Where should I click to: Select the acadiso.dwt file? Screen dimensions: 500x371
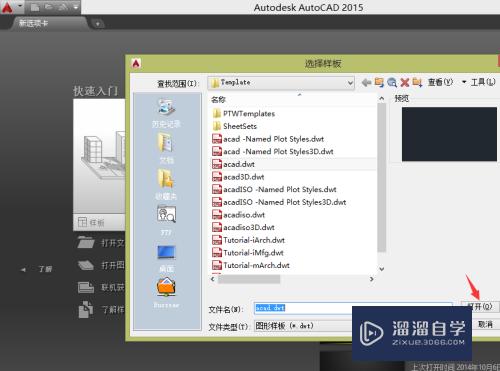click(x=238, y=215)
